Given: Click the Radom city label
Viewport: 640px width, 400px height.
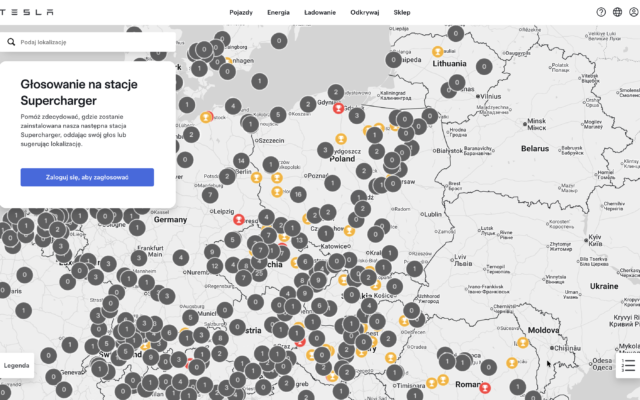Looking at the screenshot, I should point(402,209).
